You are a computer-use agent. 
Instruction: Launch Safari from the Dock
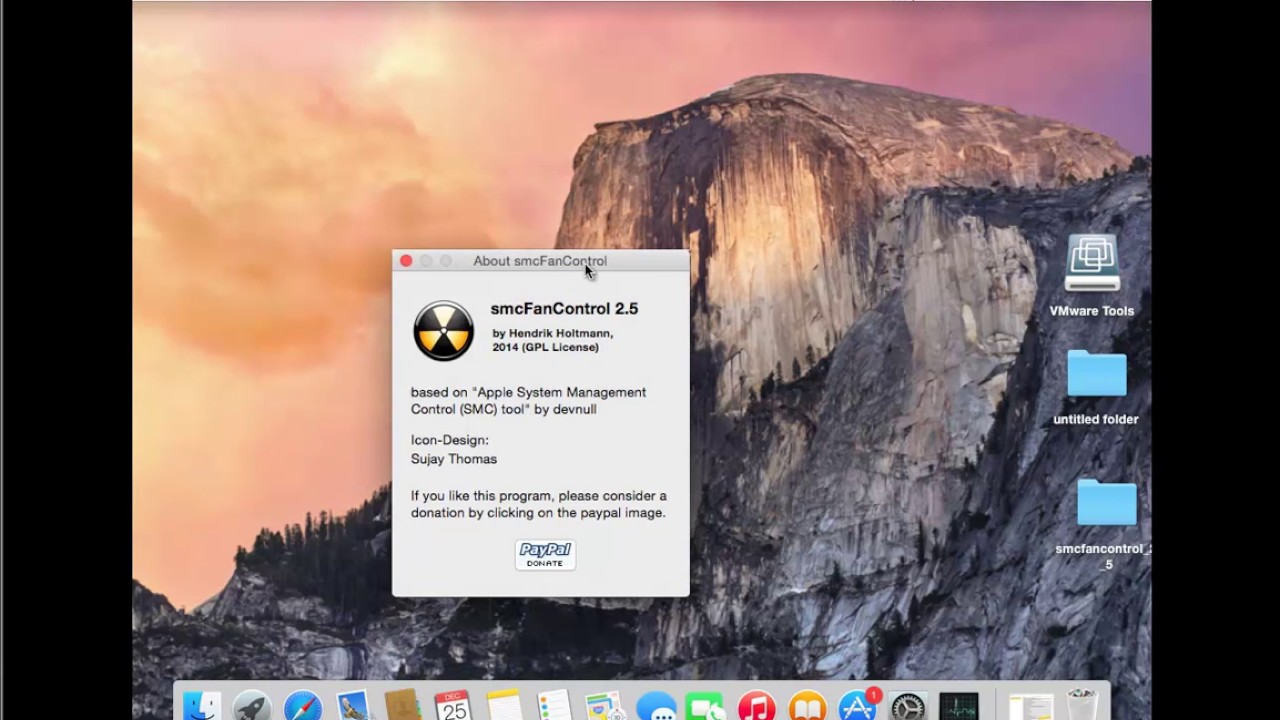click(x=302, y=705)
